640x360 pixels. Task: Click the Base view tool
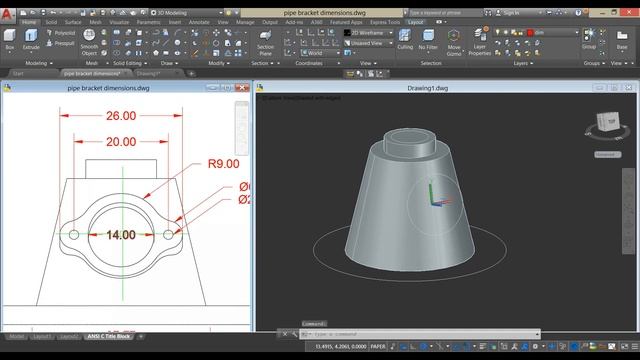click(622, 39)
